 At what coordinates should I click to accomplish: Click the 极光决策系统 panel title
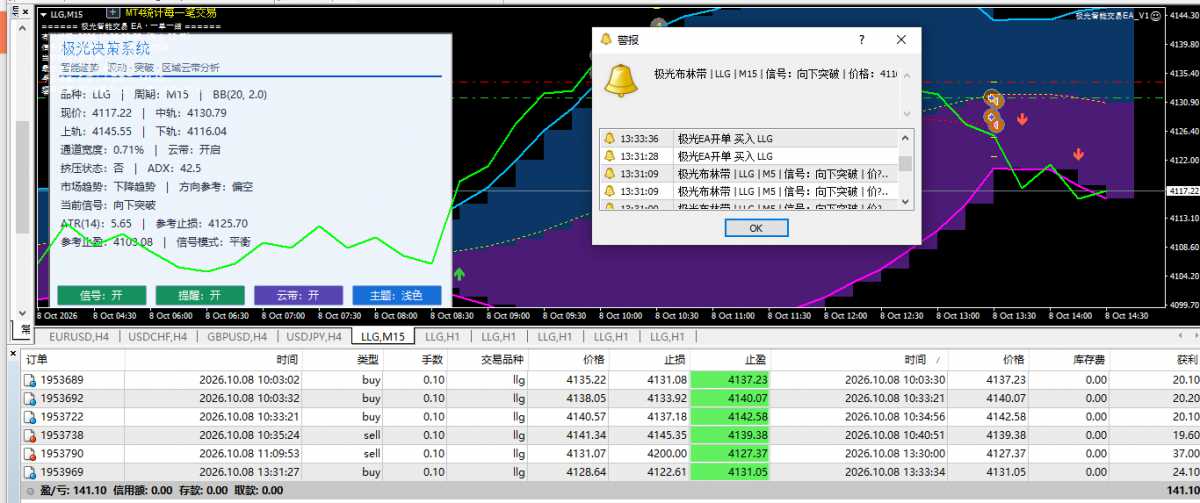point(106,48)
